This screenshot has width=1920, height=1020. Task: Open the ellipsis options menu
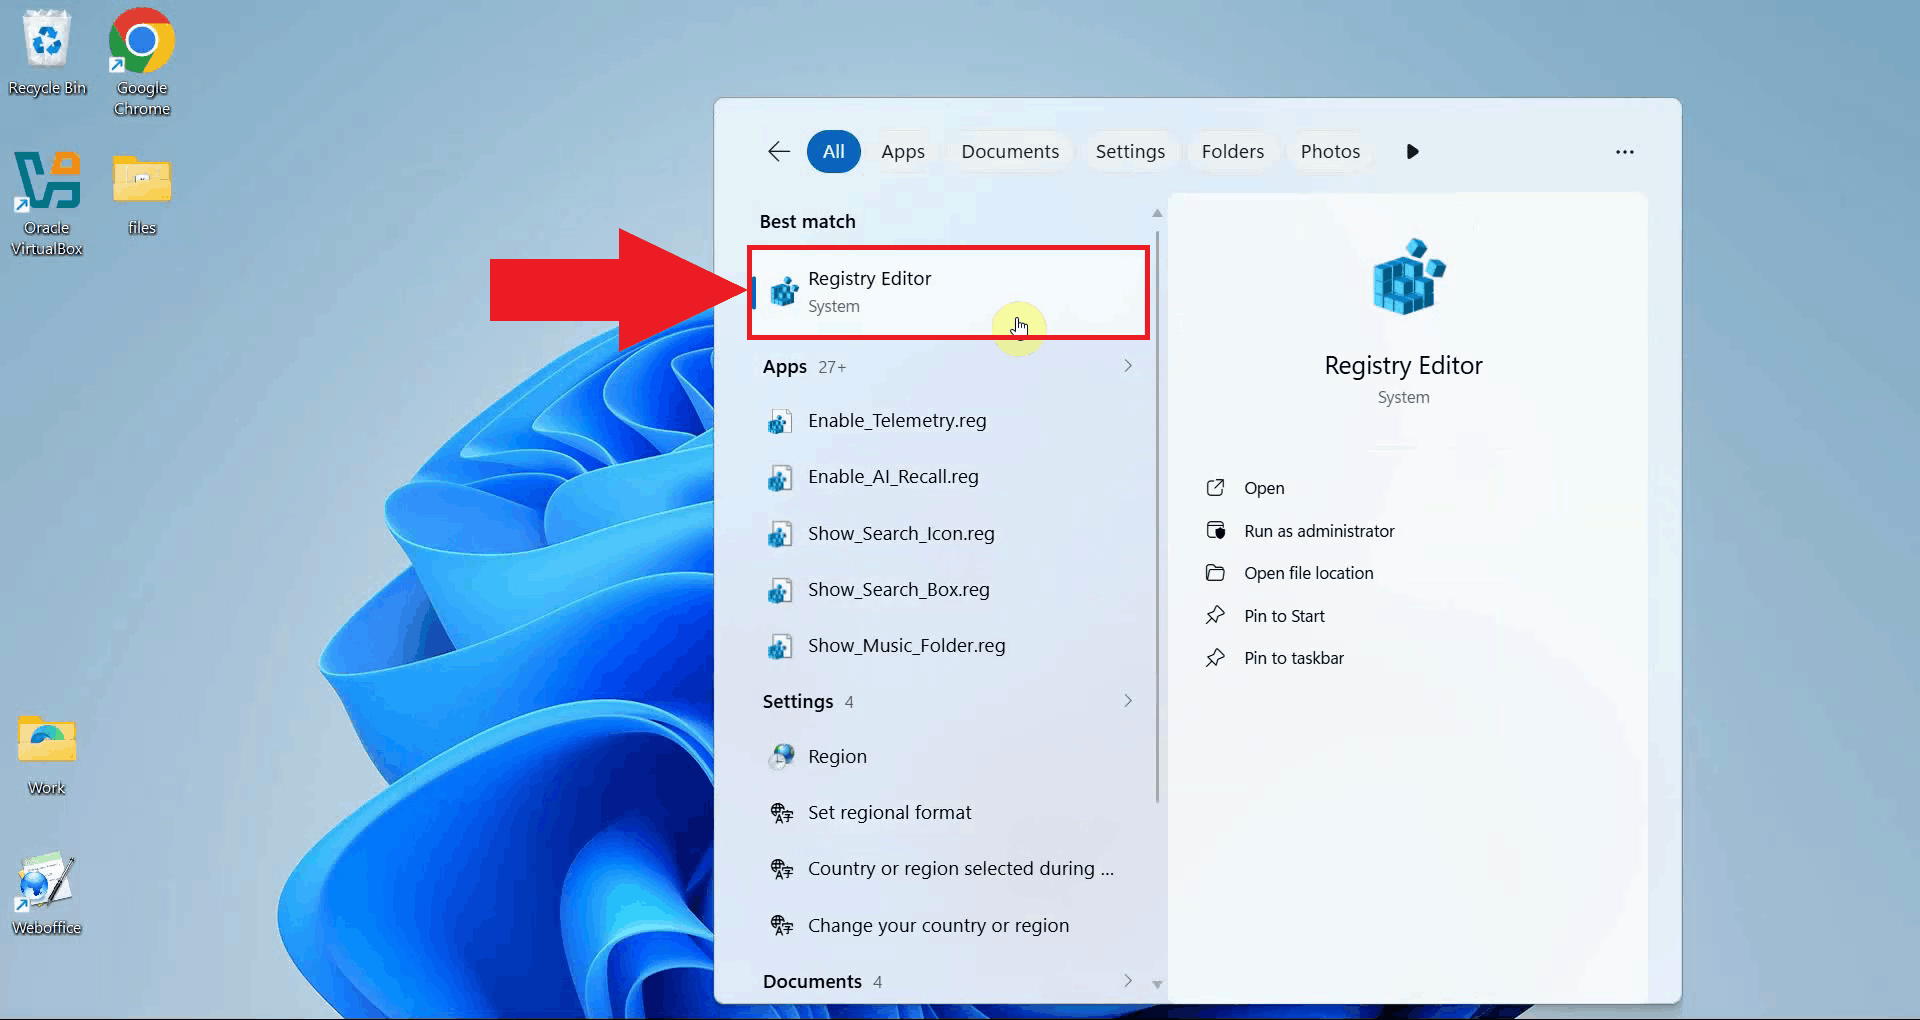(1623, 152)
